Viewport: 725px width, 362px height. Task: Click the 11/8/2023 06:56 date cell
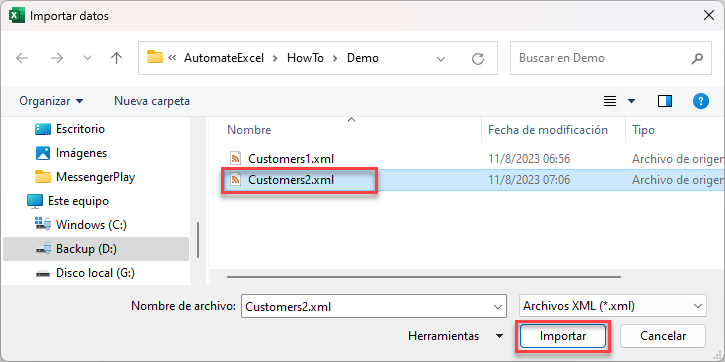pyautogui.click(x=529, y=159)
